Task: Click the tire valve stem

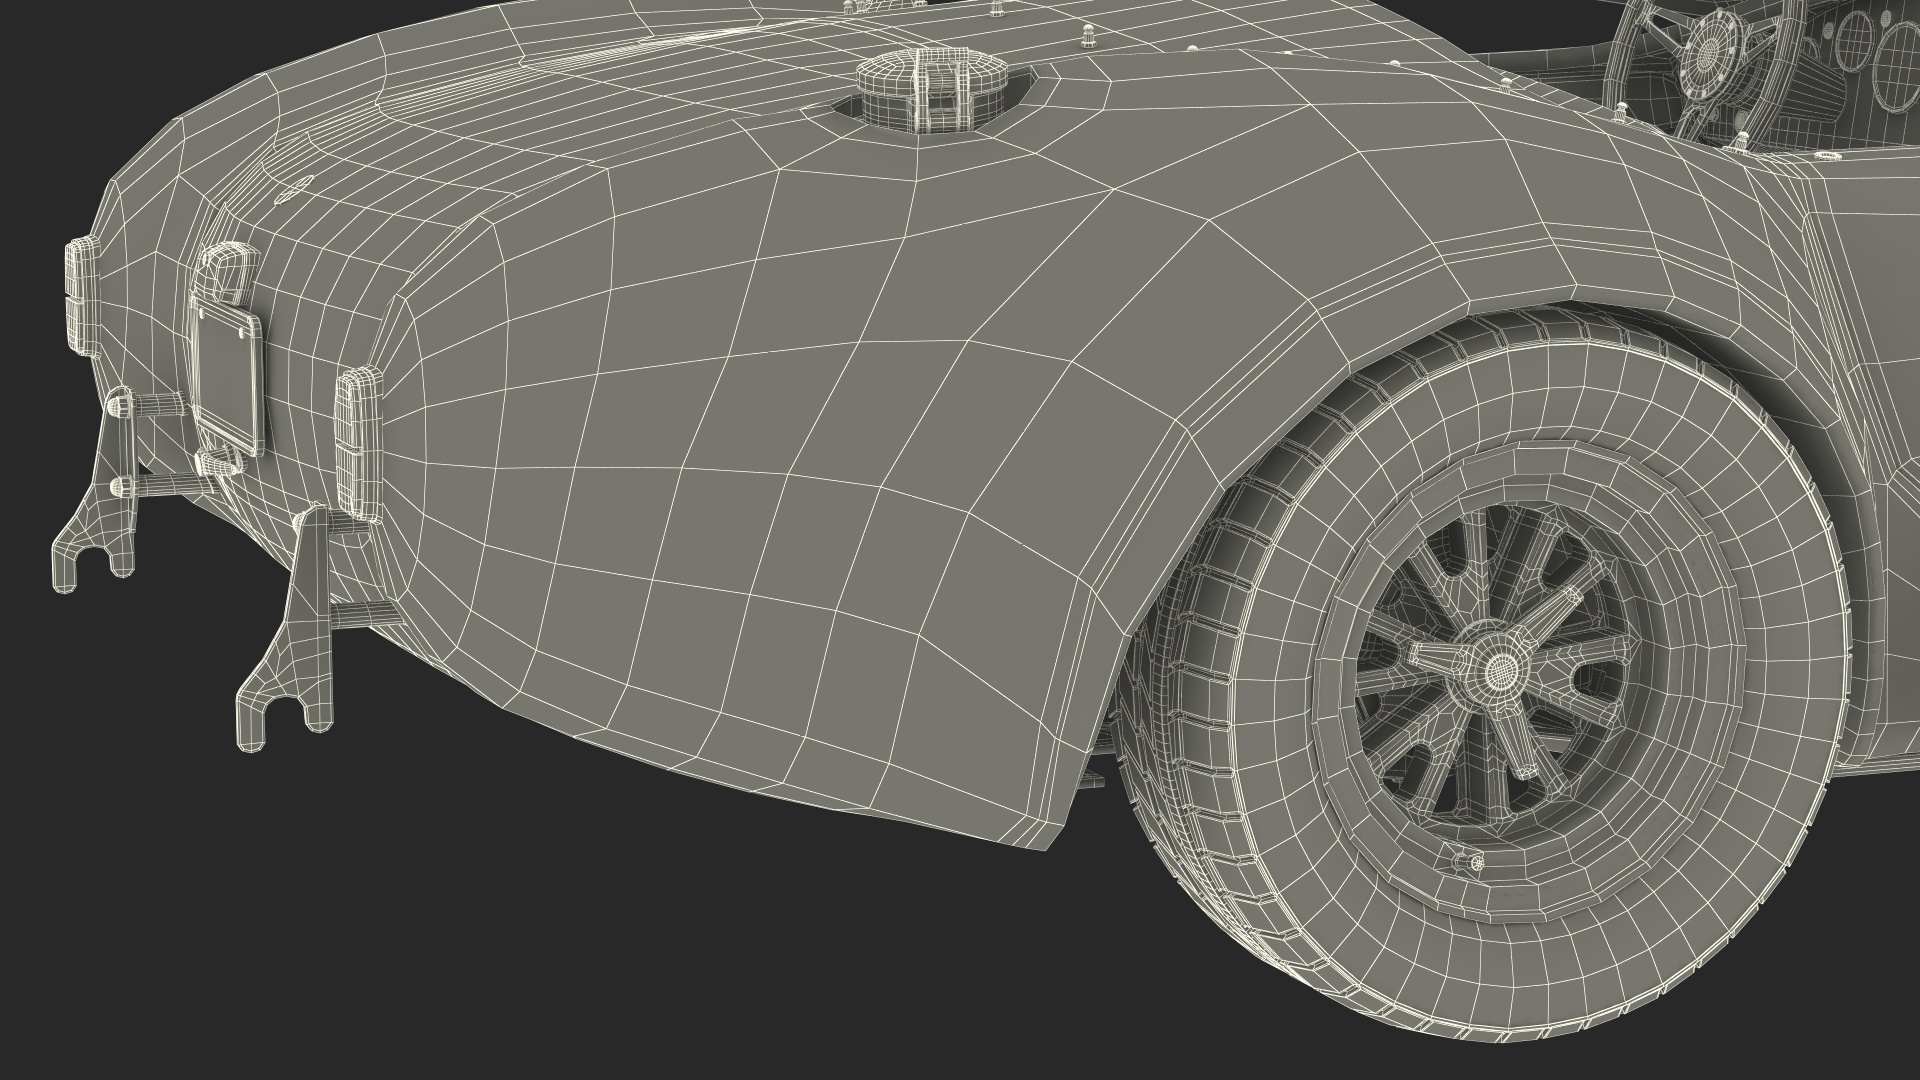Action: click(x=1469, y=861)
